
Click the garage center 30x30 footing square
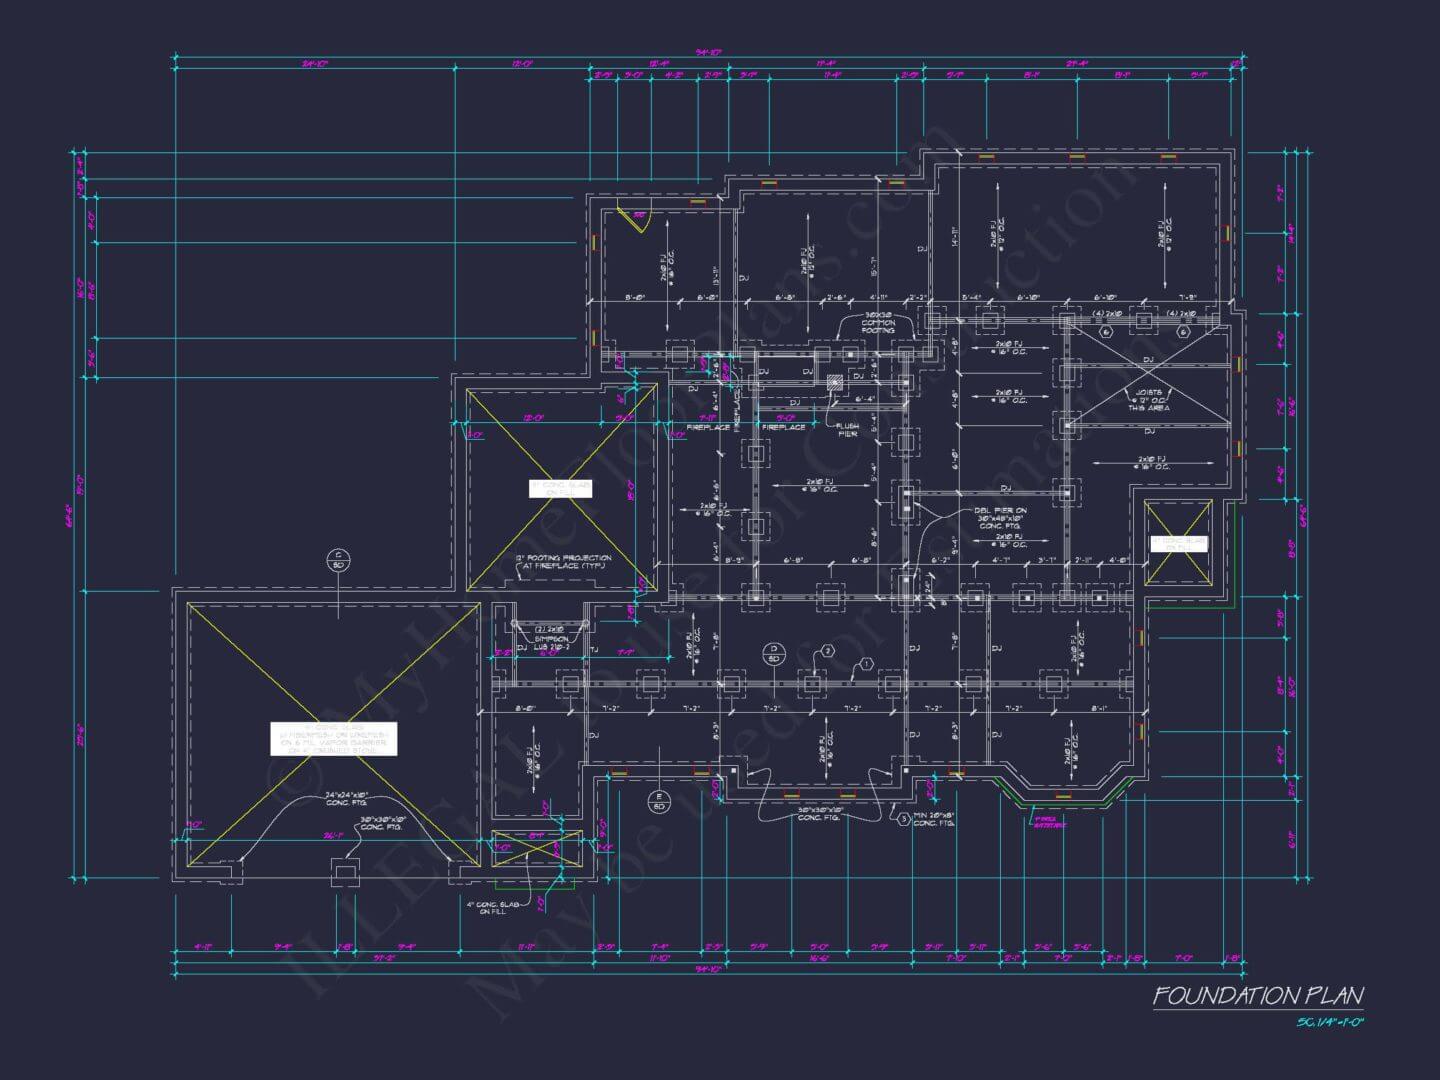(x=344, y=872)
